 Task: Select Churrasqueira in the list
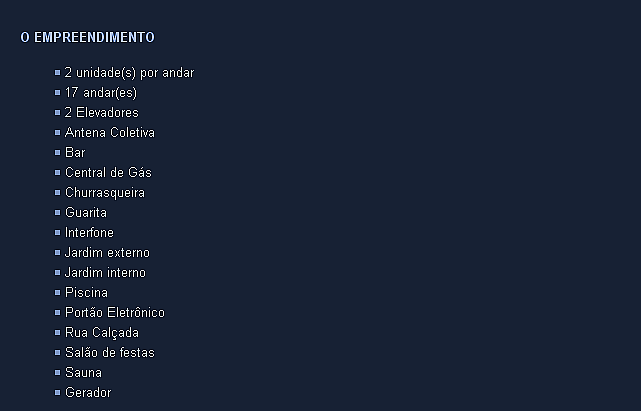(104, 193)
